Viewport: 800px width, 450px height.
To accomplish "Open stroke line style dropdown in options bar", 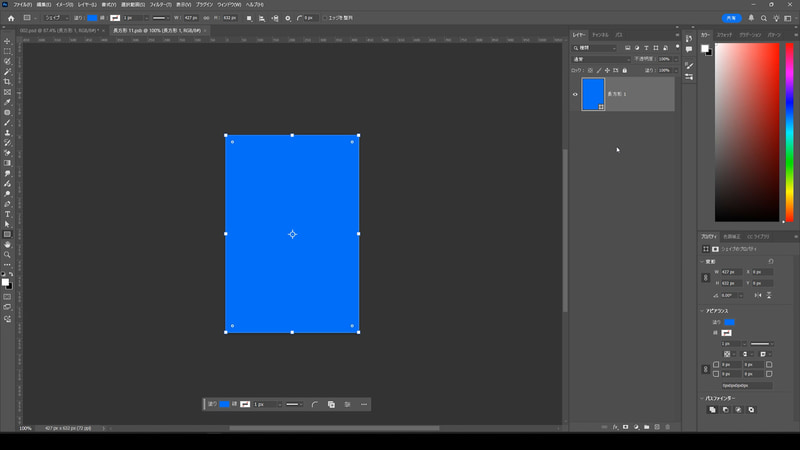I will point(161,18).
